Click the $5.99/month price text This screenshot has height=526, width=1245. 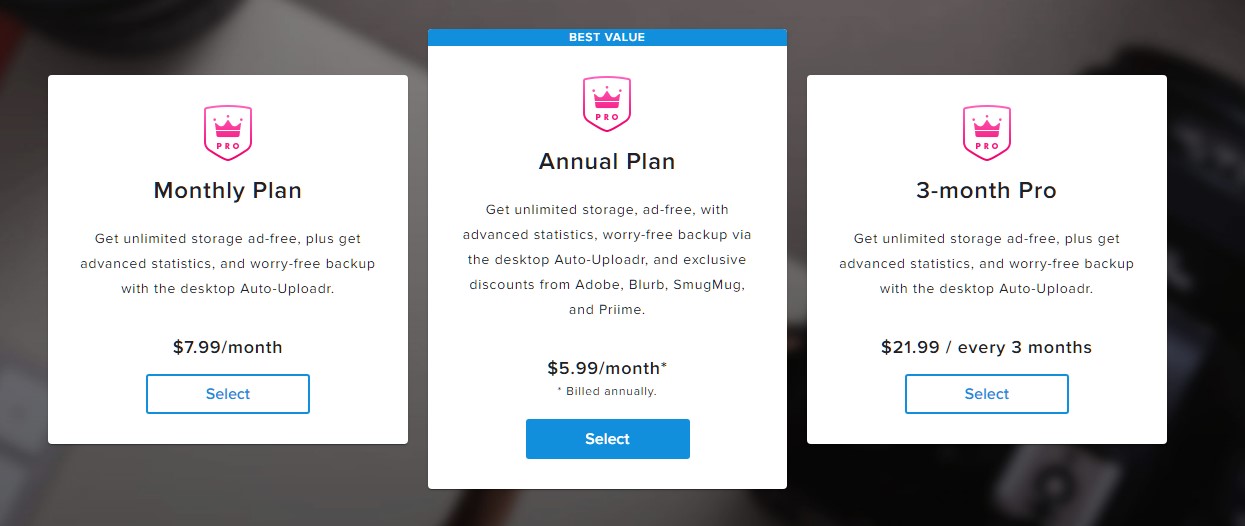click(x=604, y=368)
